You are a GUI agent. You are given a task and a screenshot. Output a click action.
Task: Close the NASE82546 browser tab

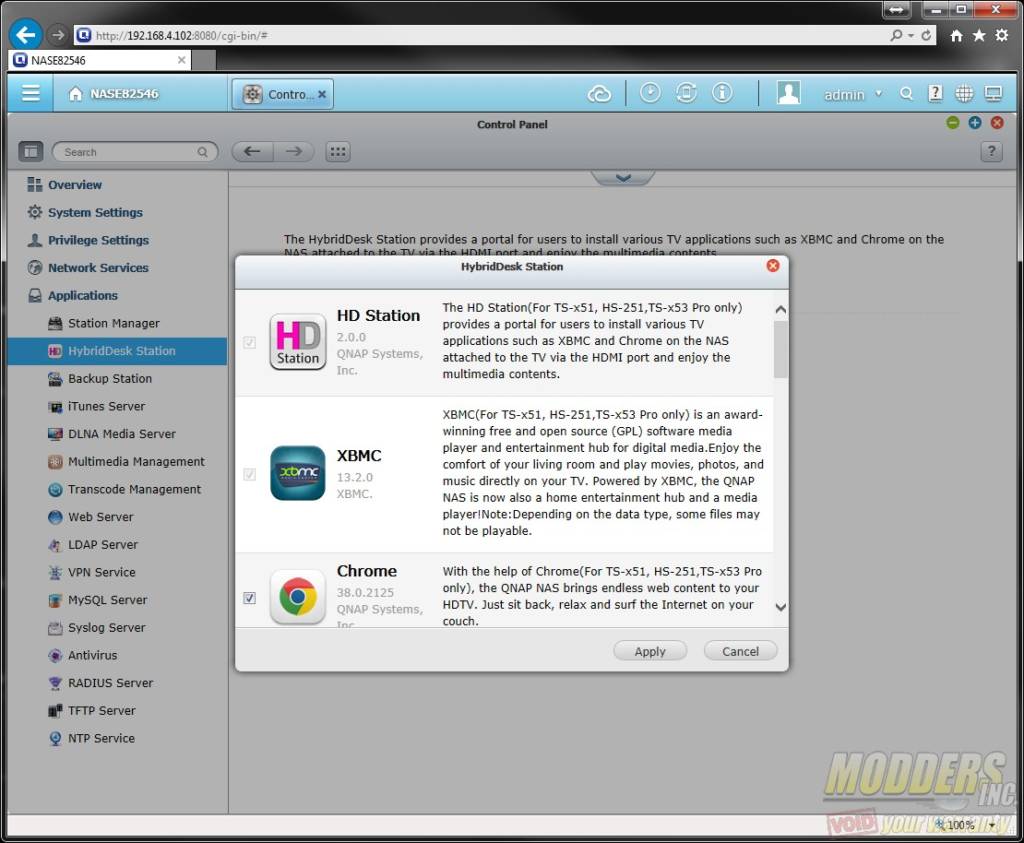[182, 60]
